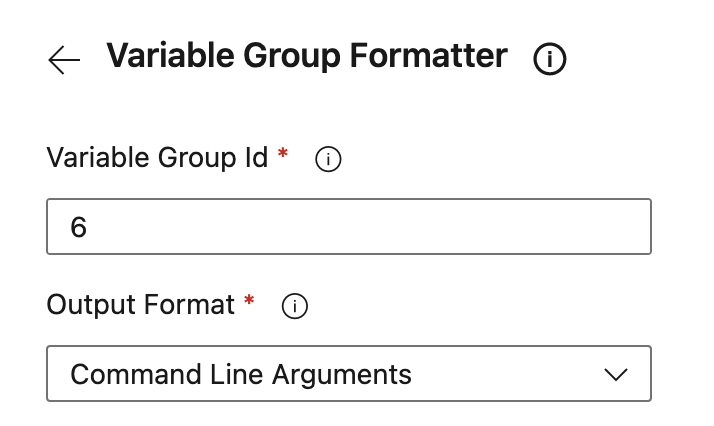Click the Output Format dropdown chevron
The height and width of the screenshot is (426, 714).
(x=616, y=375)
